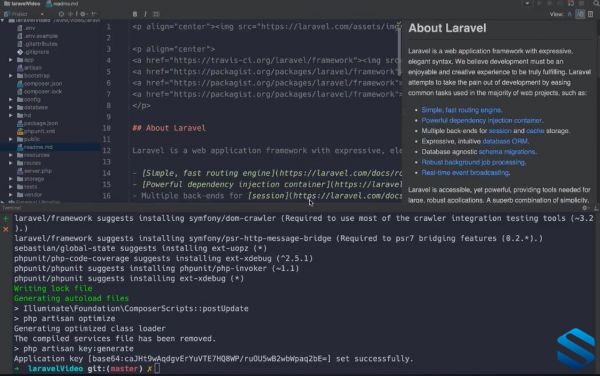Switch view to editor and preview split
The height and width of the screenshot is (376, 600).
tap(580, 14)
